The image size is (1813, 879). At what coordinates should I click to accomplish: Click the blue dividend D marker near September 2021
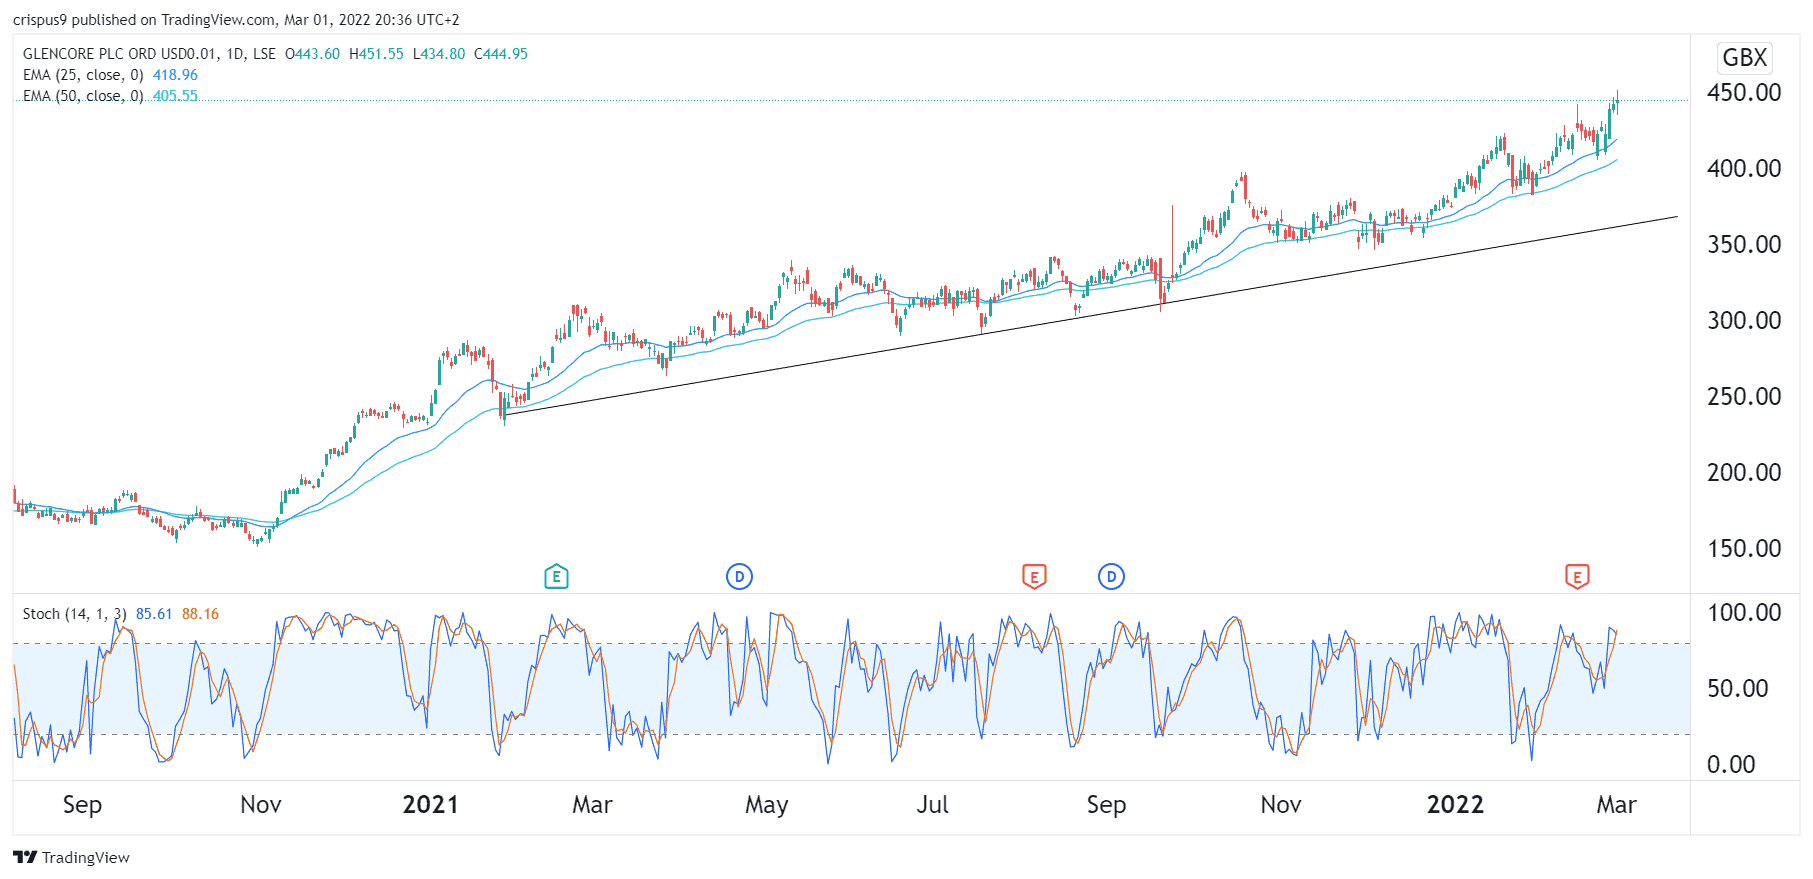(x=1111, y=576)
